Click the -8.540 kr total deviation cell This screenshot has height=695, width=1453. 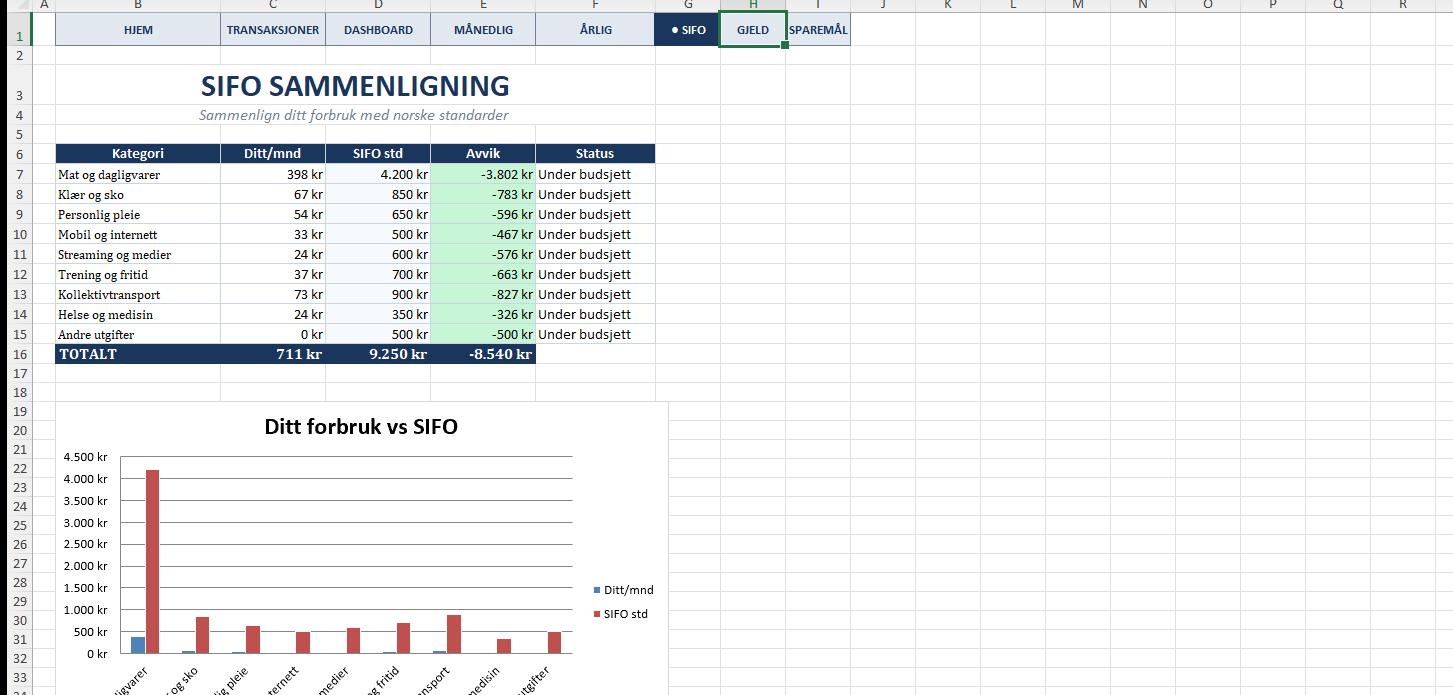pos(483,354)
